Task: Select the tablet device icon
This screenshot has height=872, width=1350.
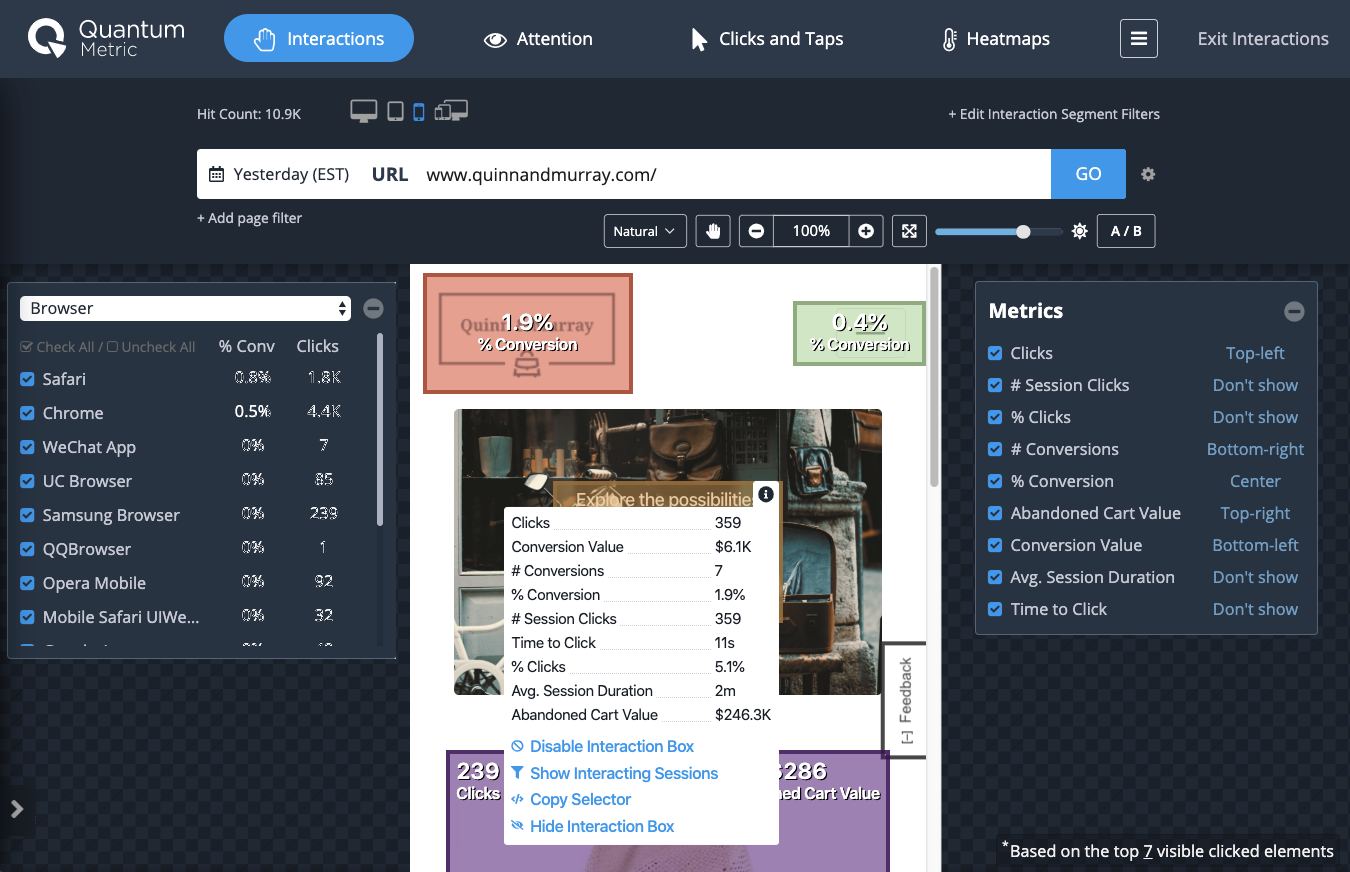Action: click(x=395, y=112)
